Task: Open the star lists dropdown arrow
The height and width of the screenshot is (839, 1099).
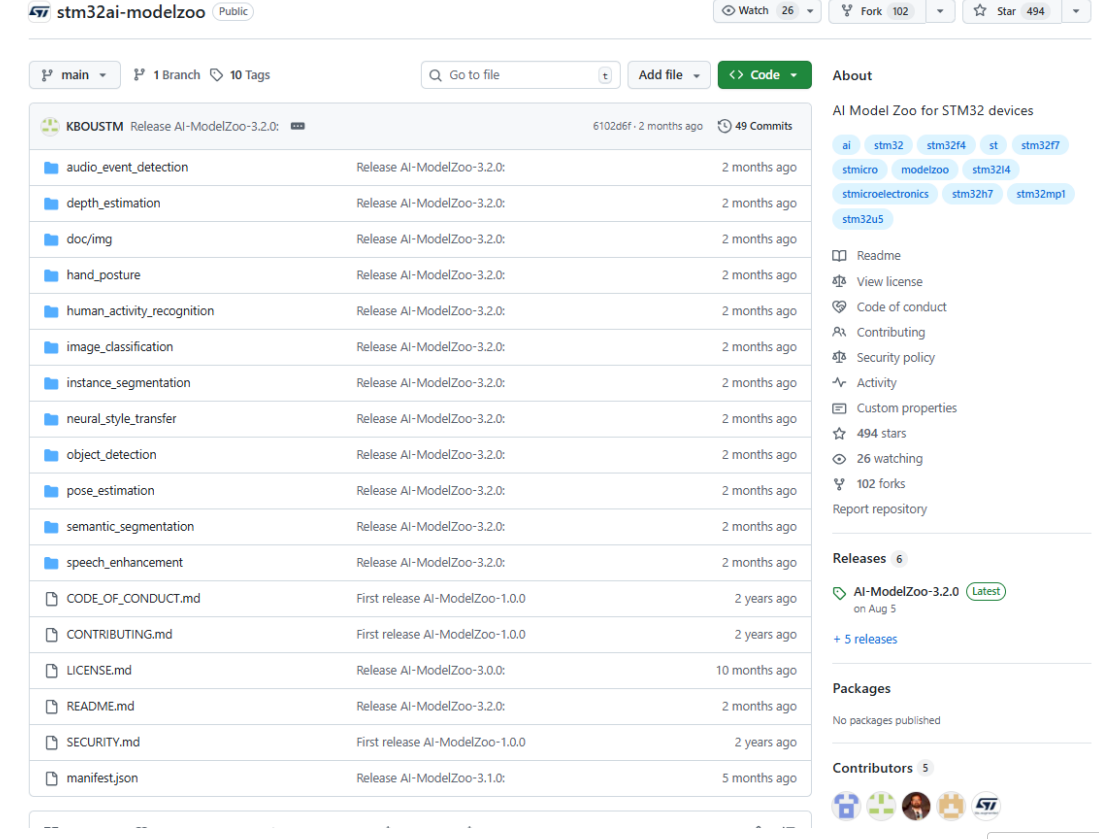Action: (x=1075, y=11)
